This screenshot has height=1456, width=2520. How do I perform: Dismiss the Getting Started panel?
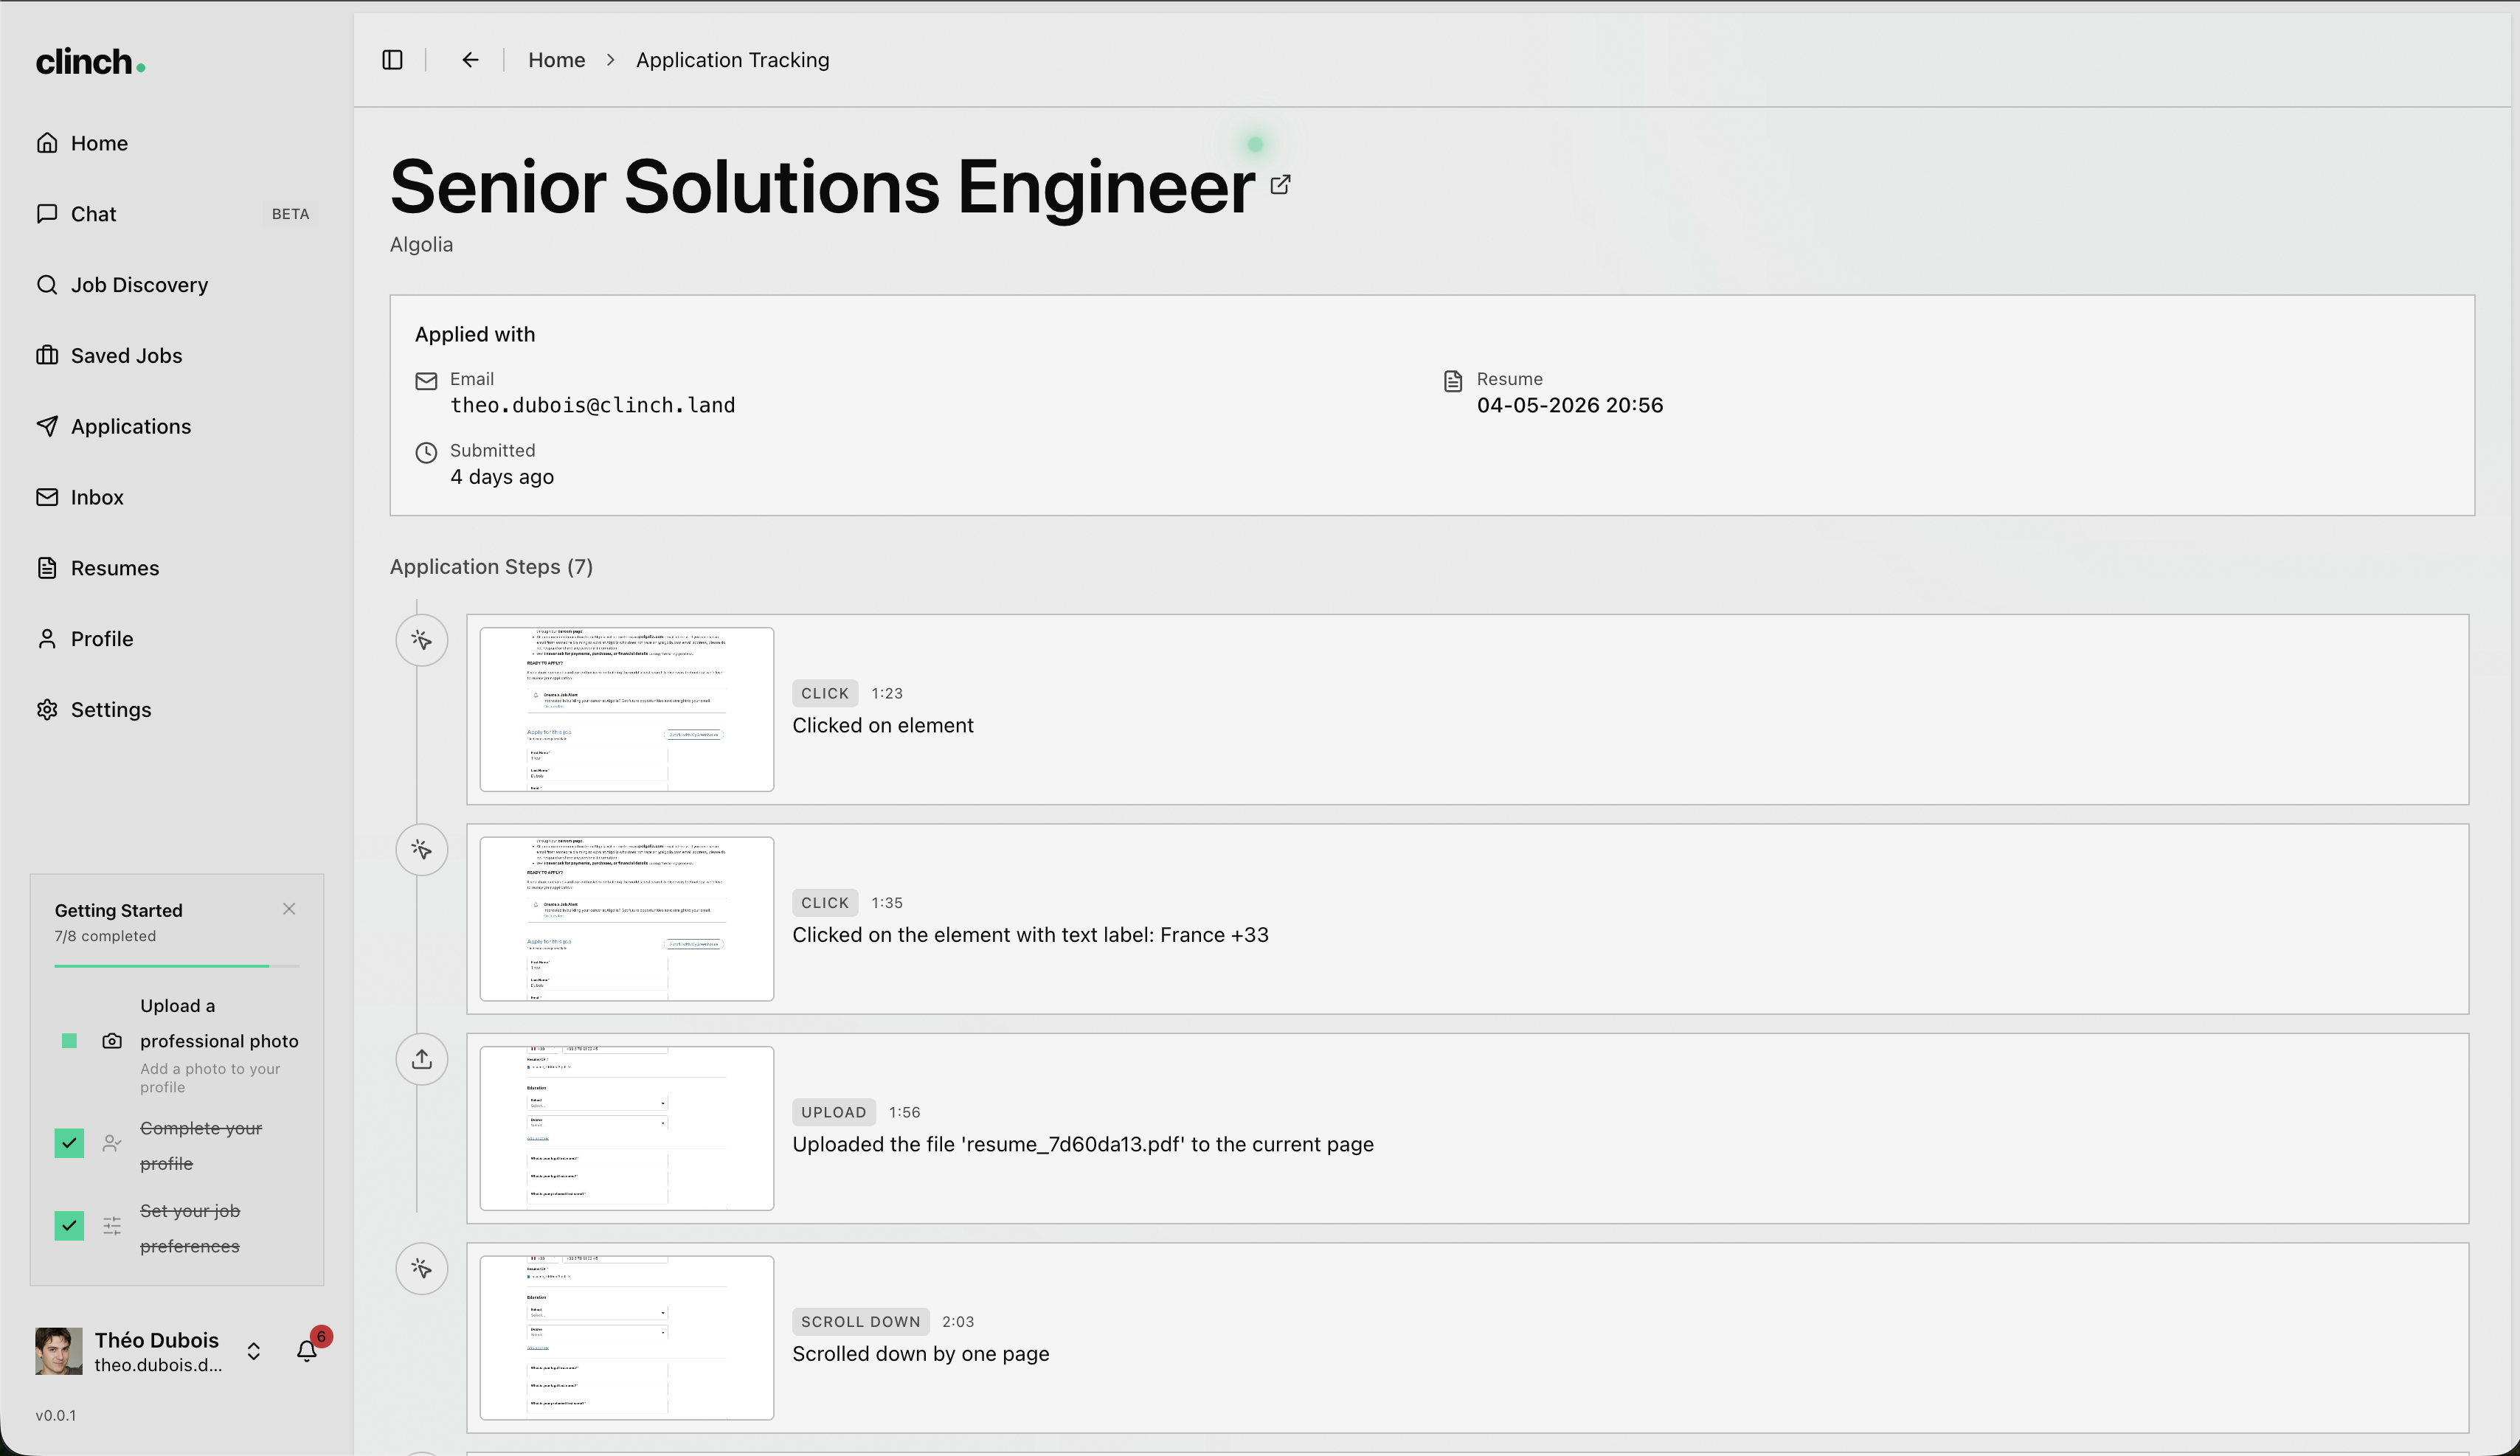point(289,909)
